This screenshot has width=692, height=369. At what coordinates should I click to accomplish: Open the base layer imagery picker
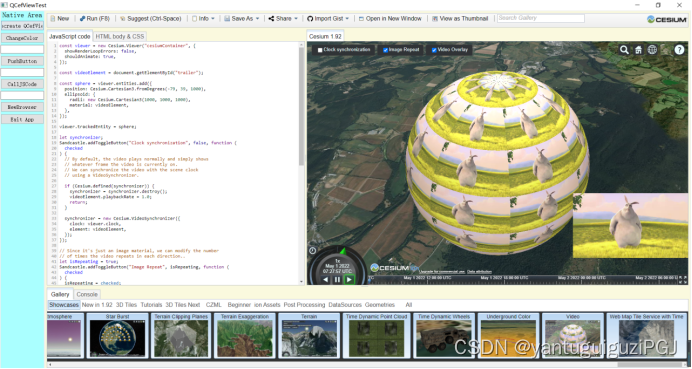[666, 50]
